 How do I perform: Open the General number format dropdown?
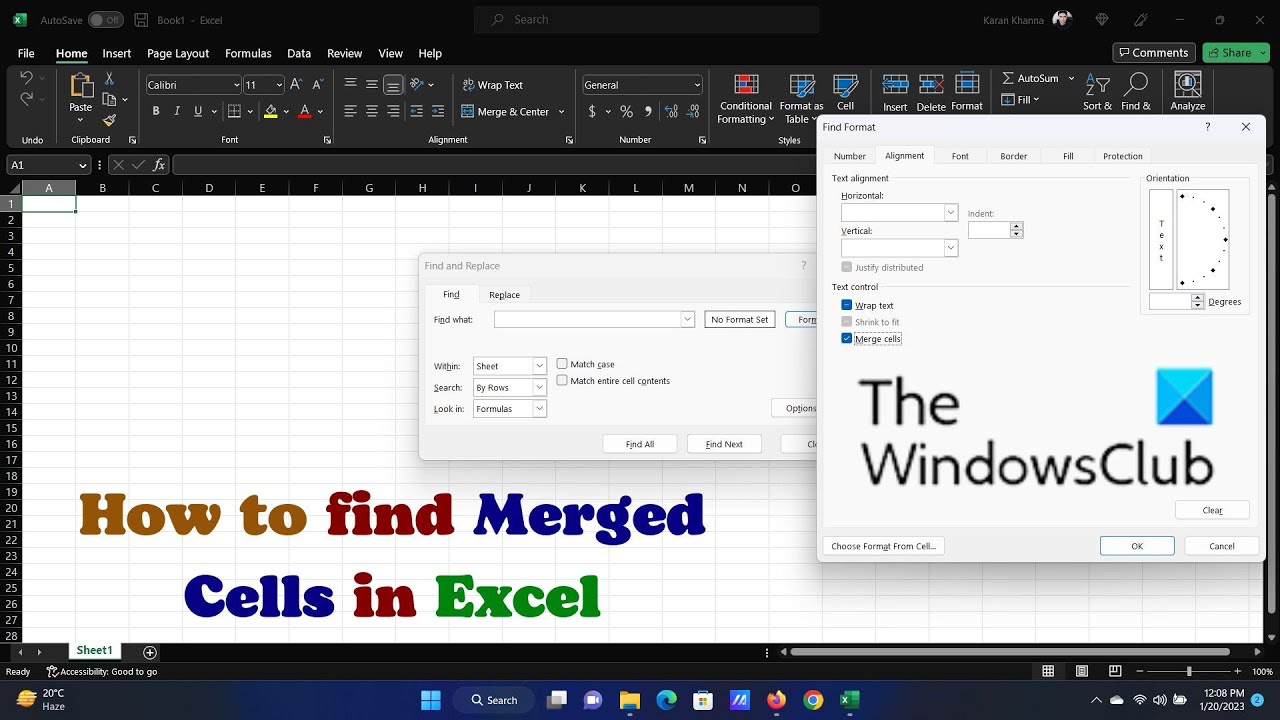pos(696,85)
